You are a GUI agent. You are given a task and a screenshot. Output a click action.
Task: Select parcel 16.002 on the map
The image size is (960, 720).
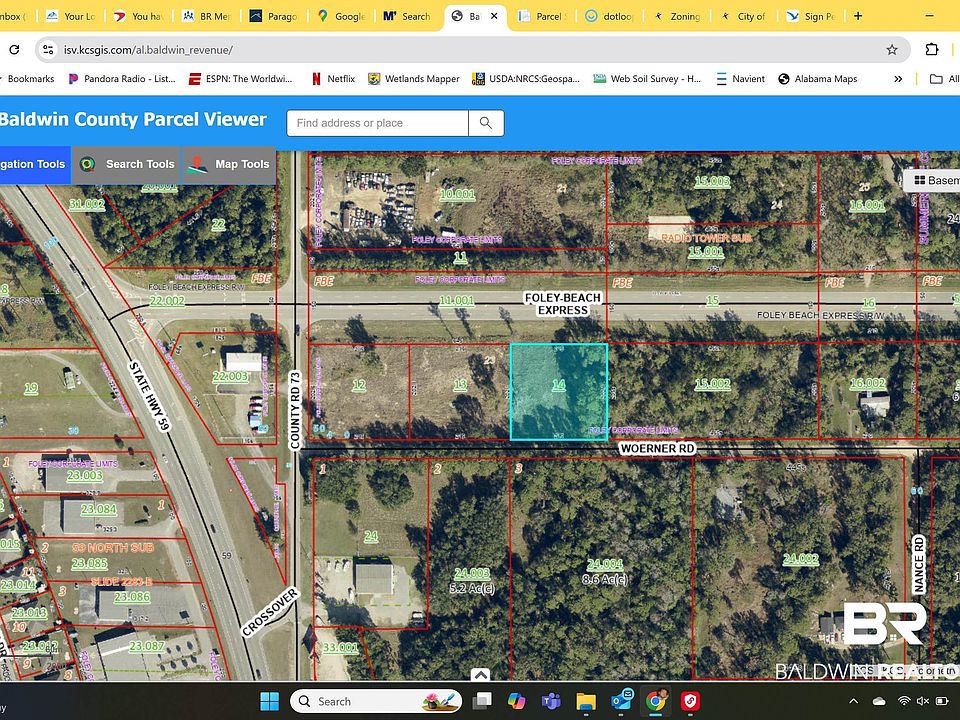click(868, 383)
